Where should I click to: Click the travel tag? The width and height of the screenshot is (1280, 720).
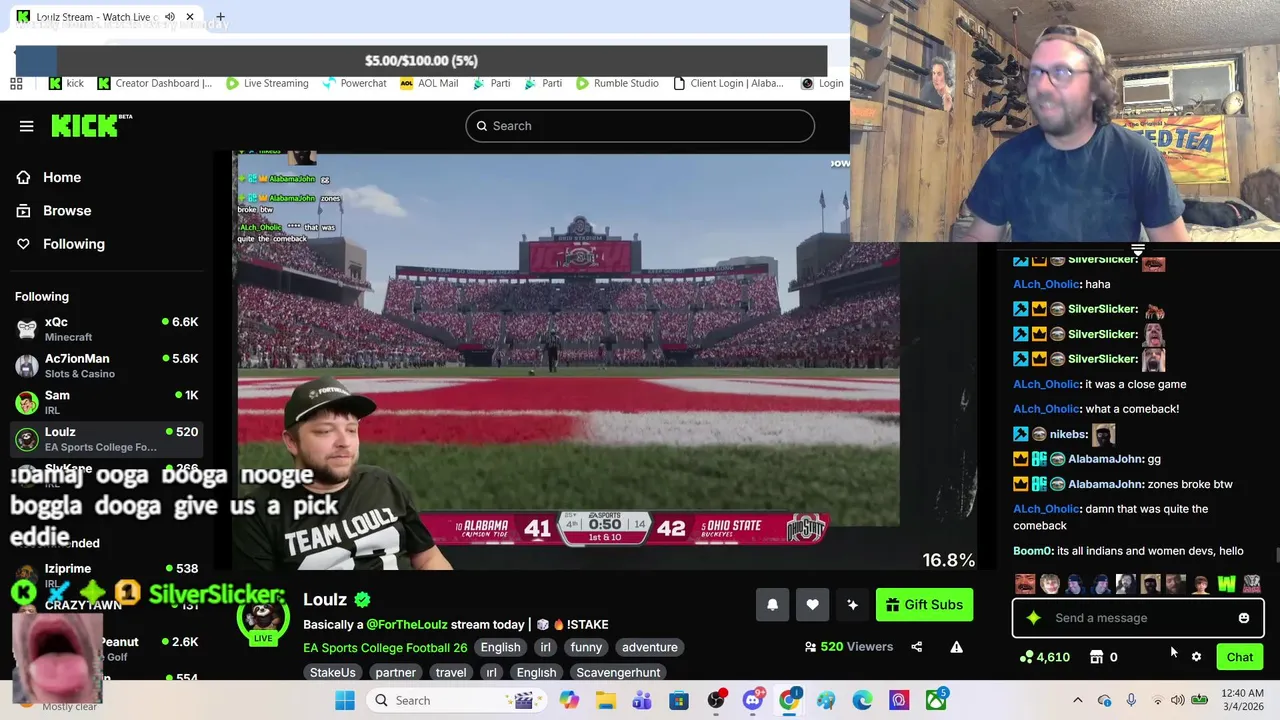(x=450, y=672)
